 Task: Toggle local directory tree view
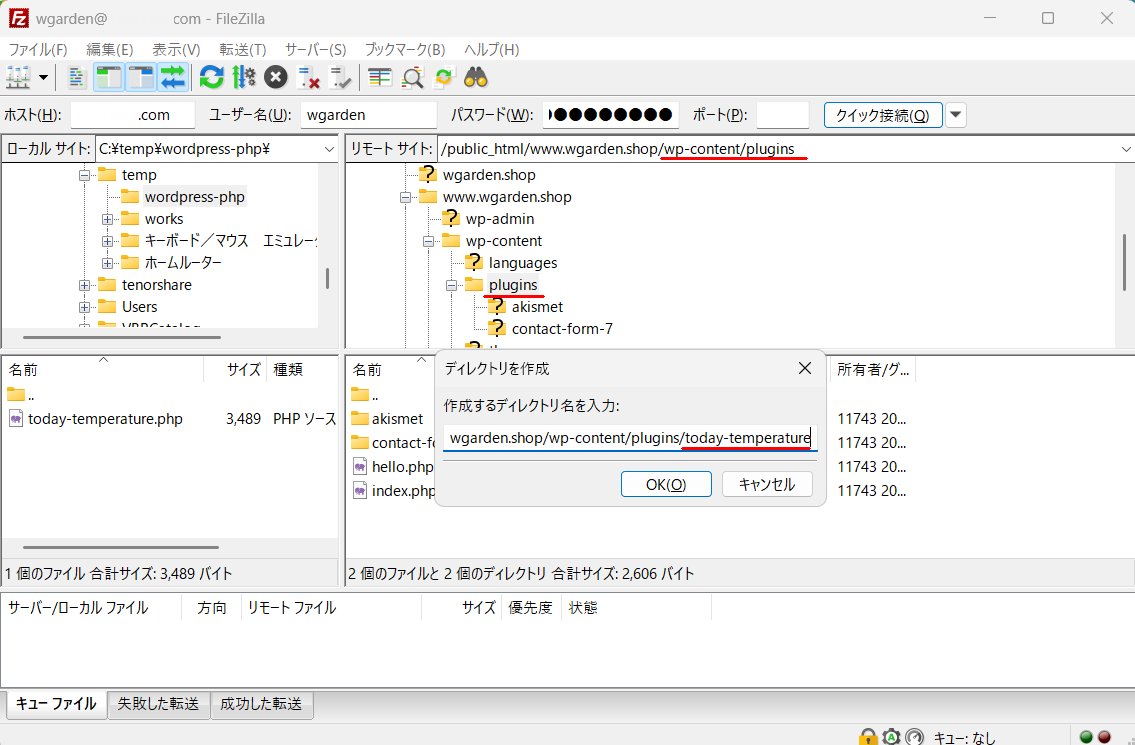(108, 77)
